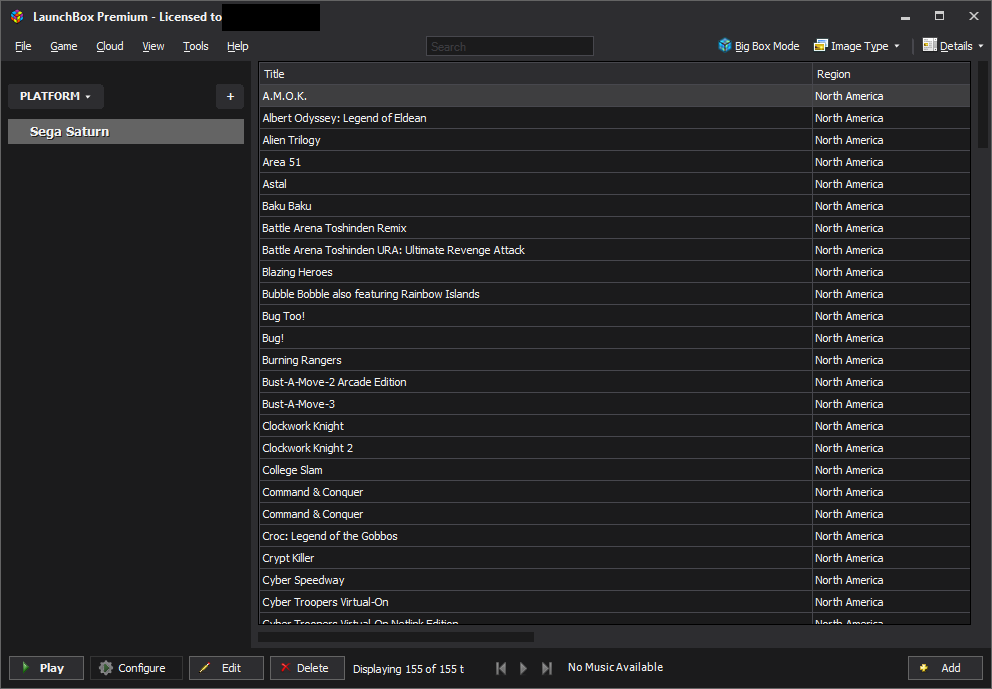Skip to next music track
Viewport: 992px width, 689px height.
[x=547, y=668]
